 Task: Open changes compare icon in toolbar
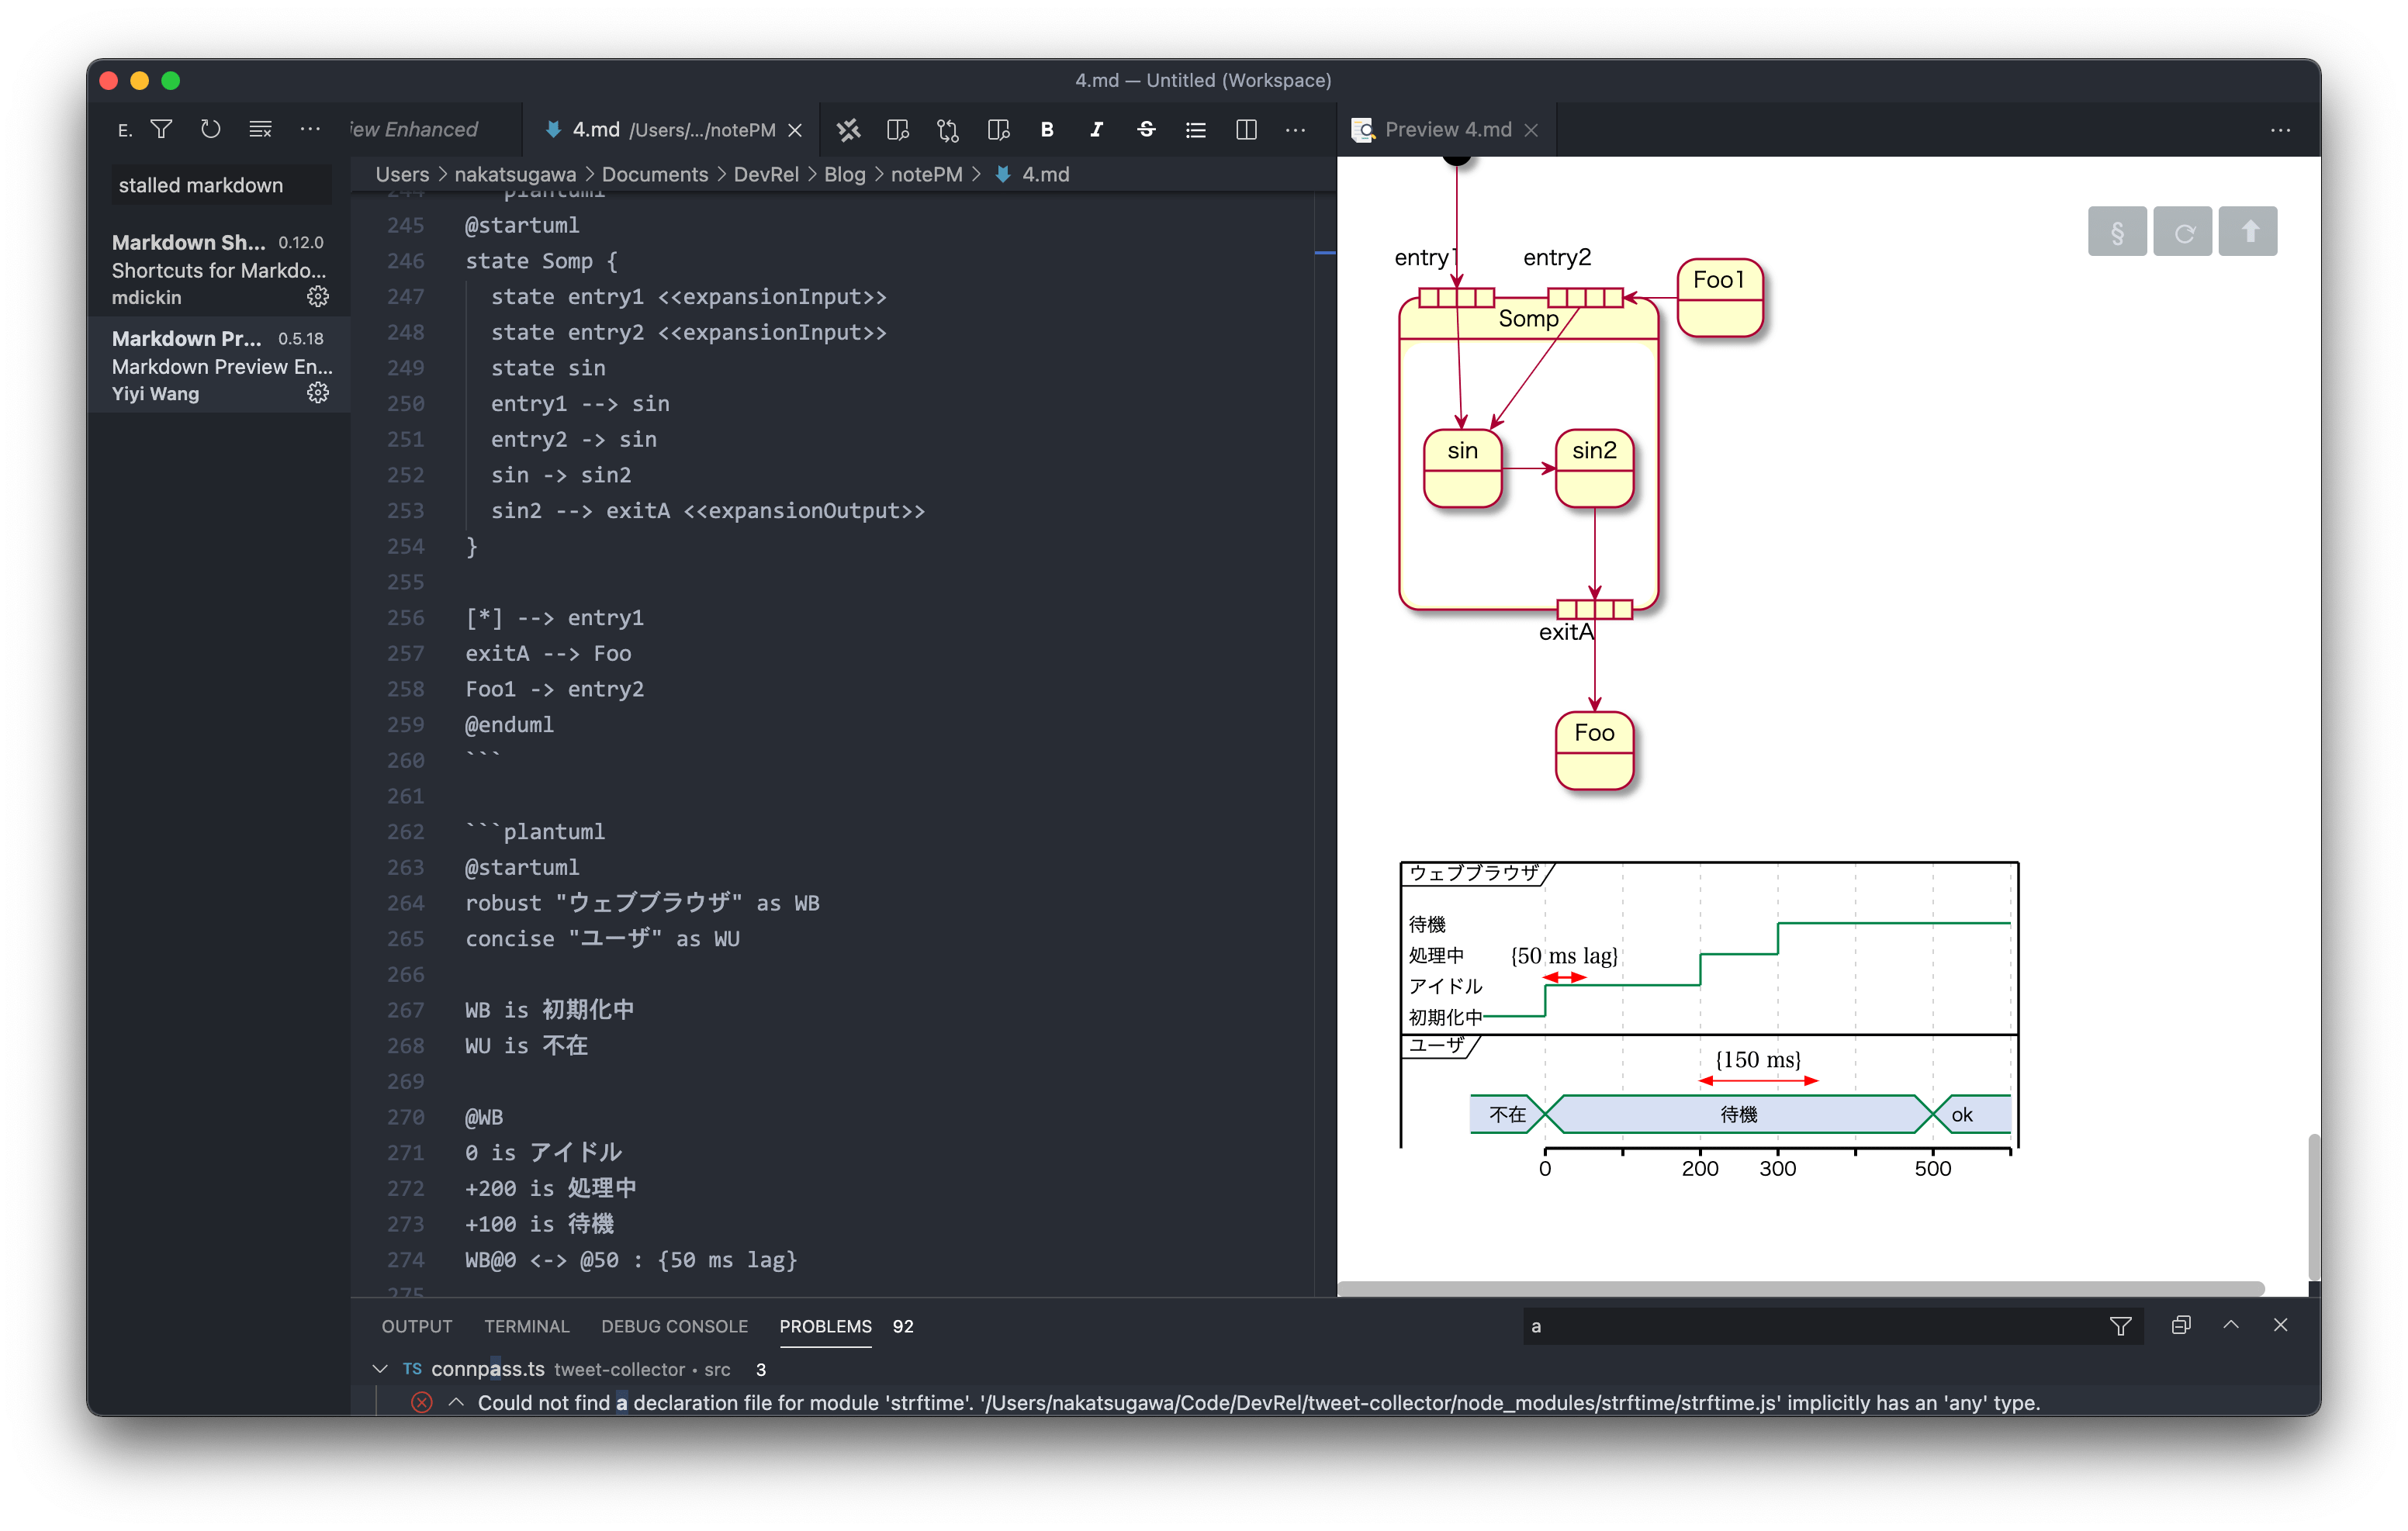pyautogui.click(x=947, y=129)
